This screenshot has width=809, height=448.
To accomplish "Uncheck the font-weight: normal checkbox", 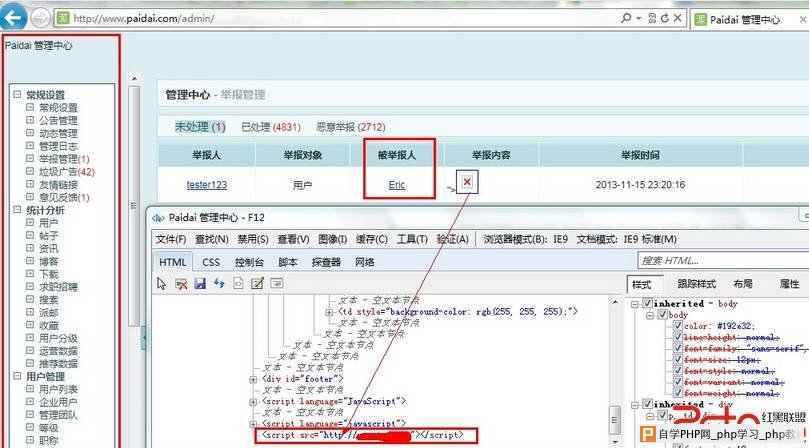I will click(x=678, y=393).
